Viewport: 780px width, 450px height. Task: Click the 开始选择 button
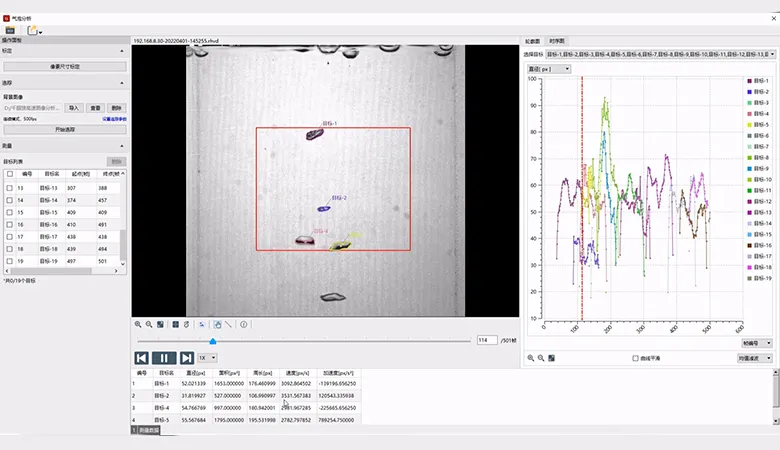64,129
